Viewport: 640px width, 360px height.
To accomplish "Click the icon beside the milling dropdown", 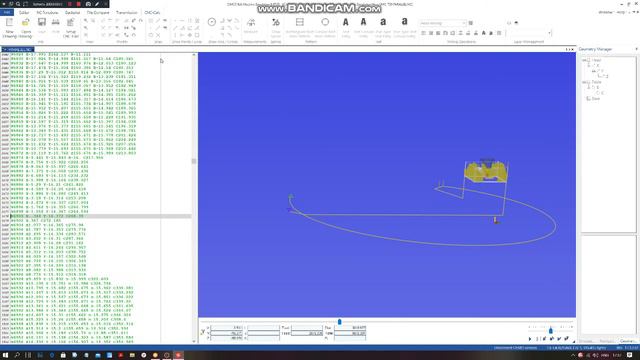I will coord(471,23).
